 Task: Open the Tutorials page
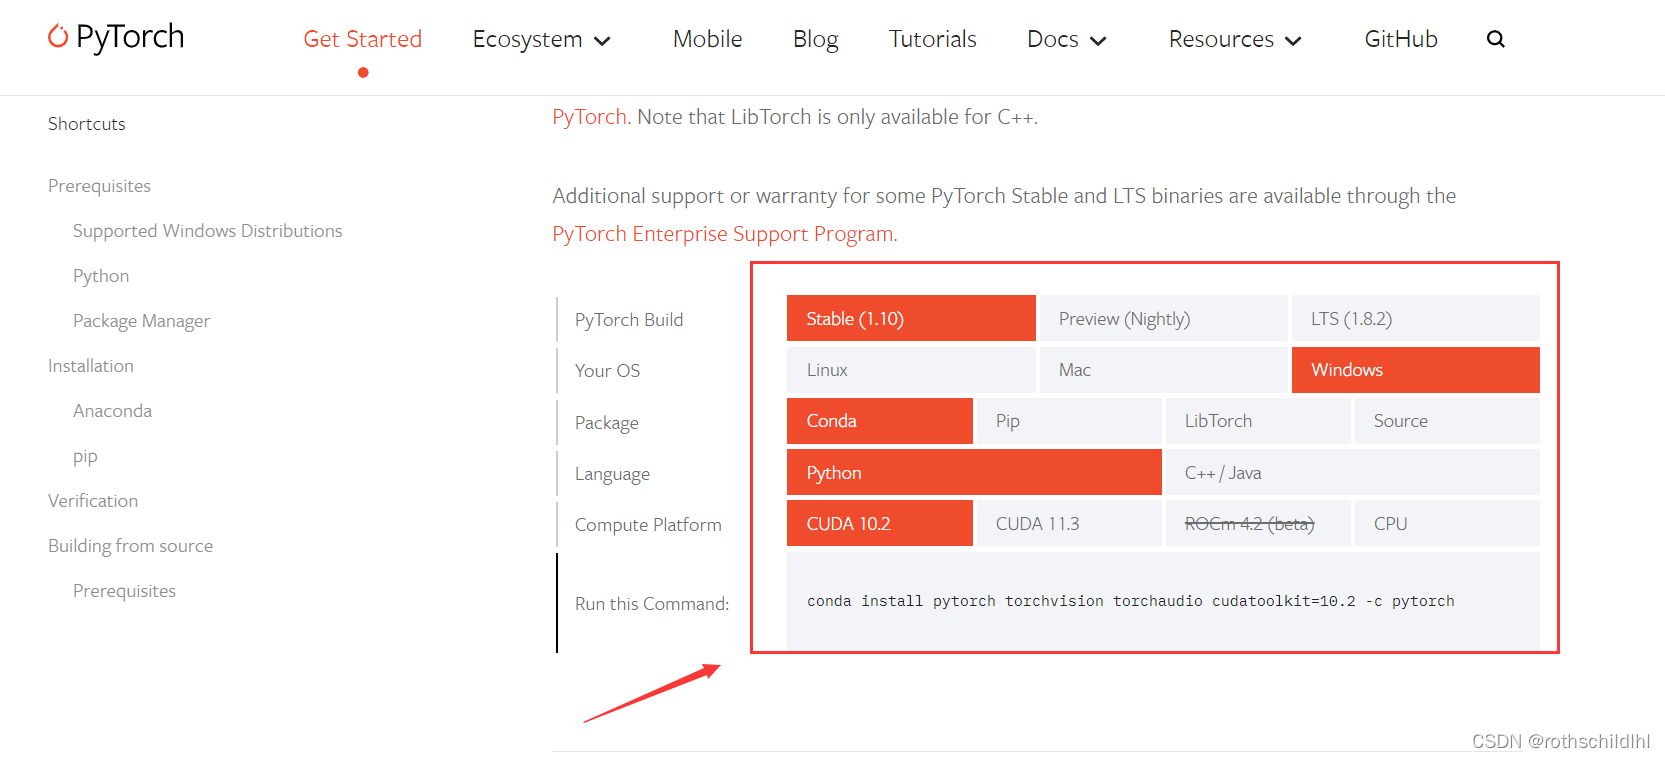tap(932, 39)
